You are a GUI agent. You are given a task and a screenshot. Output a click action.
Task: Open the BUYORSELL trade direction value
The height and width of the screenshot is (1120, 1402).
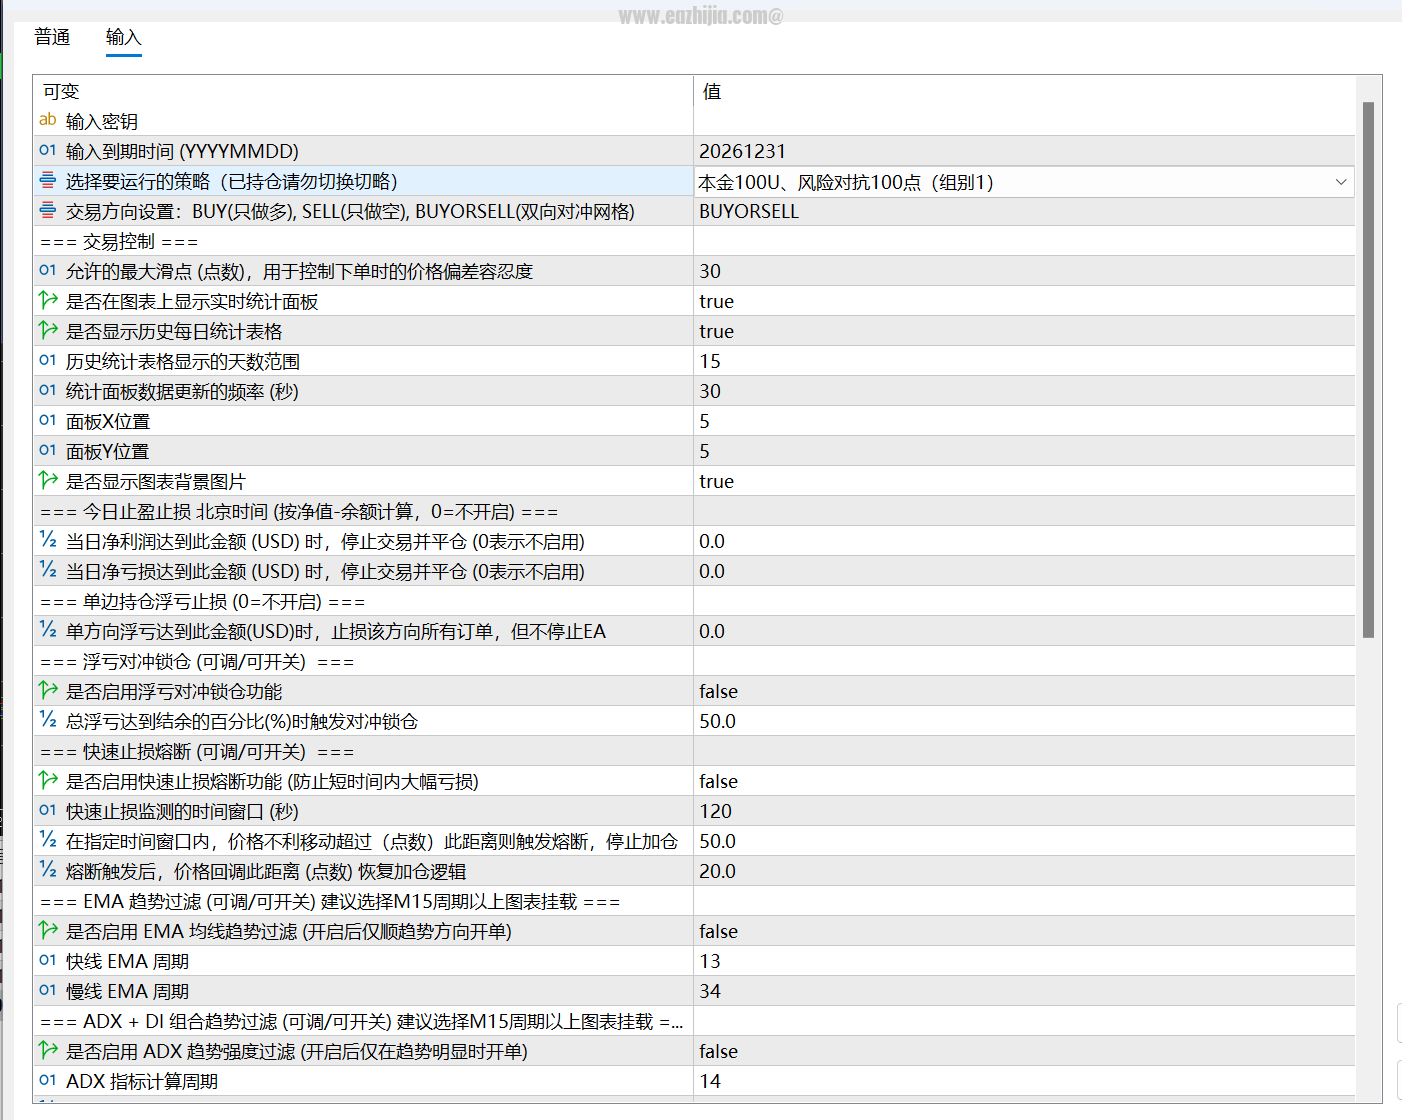(1024, 211)
